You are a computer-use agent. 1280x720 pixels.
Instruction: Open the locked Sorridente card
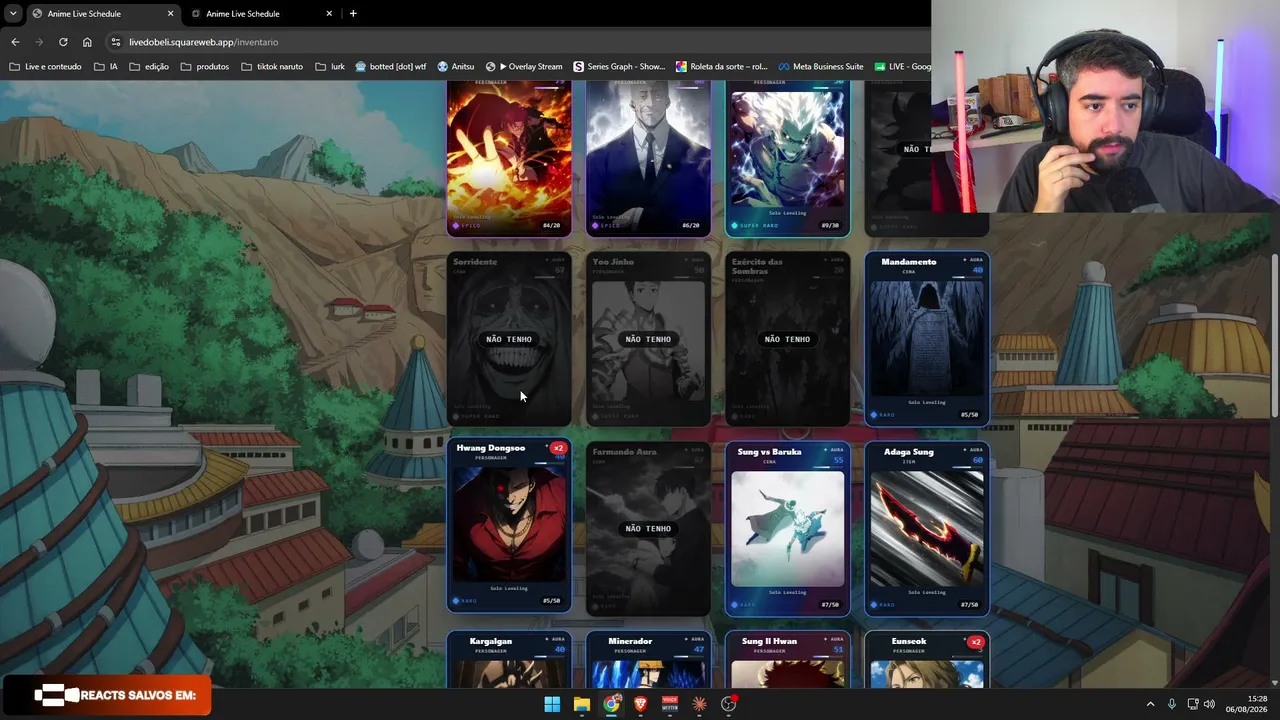coord(509,339)
